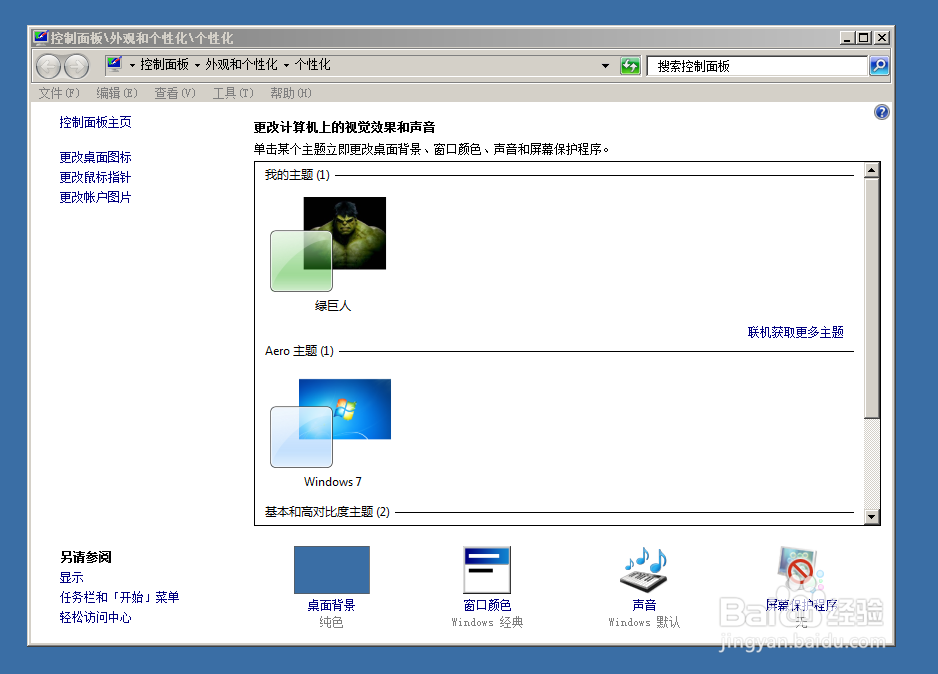Image resolution: width=938 pixels, height=674 pixels.
Task: Maximize the 个性化 window
Action: (x=863, y=38)
